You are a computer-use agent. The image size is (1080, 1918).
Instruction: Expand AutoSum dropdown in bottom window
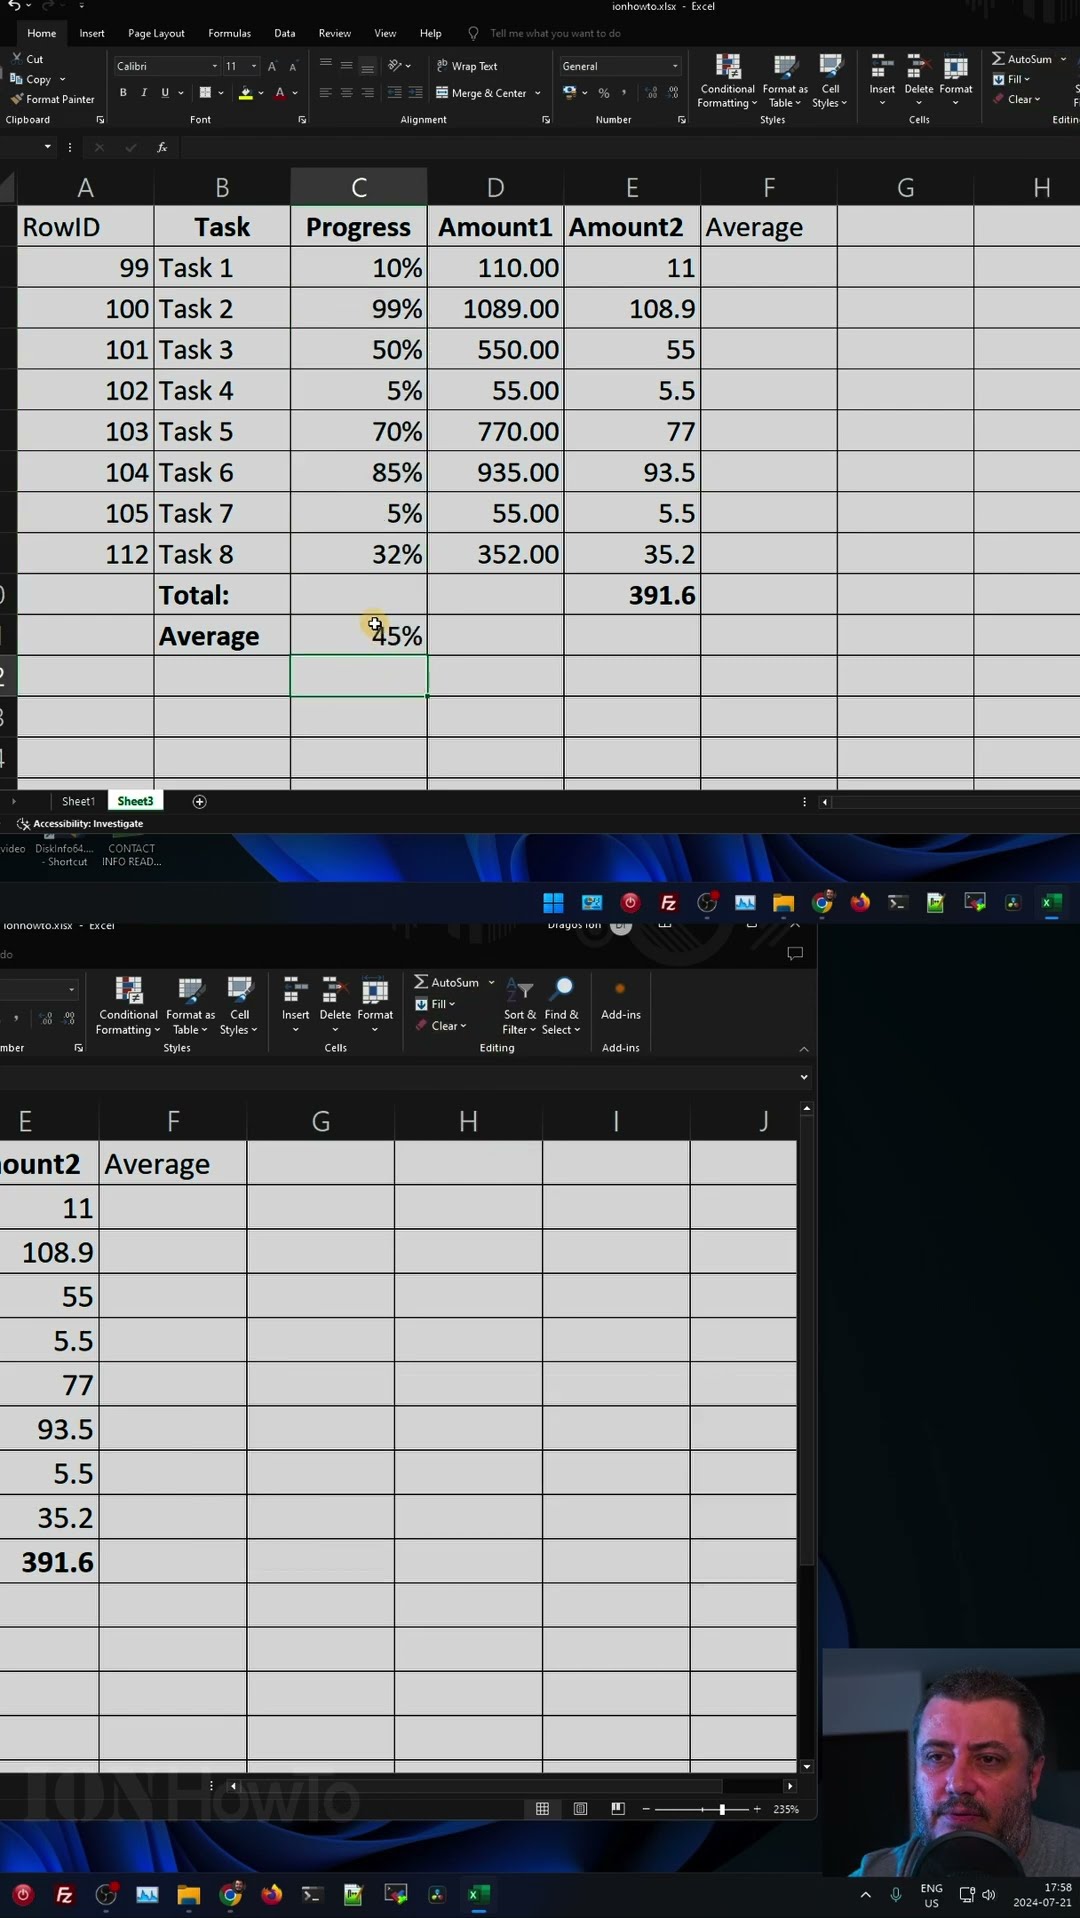(491, 982)
